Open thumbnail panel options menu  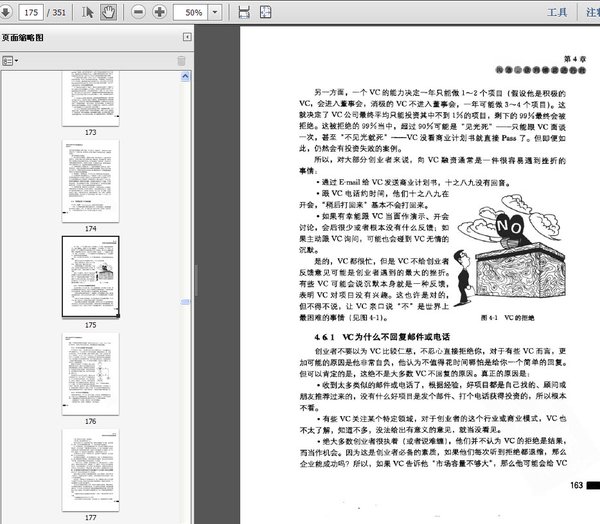[x=10, y=61]
